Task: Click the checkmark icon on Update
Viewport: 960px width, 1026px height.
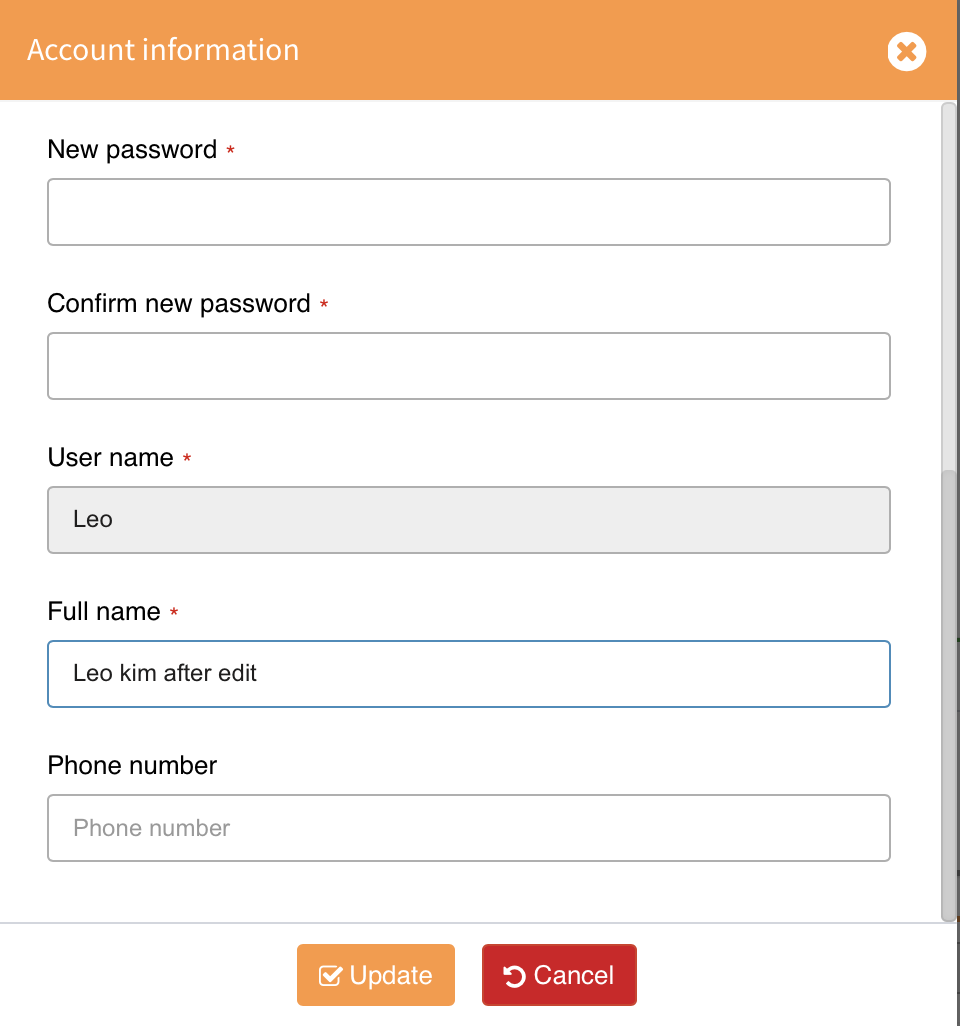Action: click(x=330, y=976)
